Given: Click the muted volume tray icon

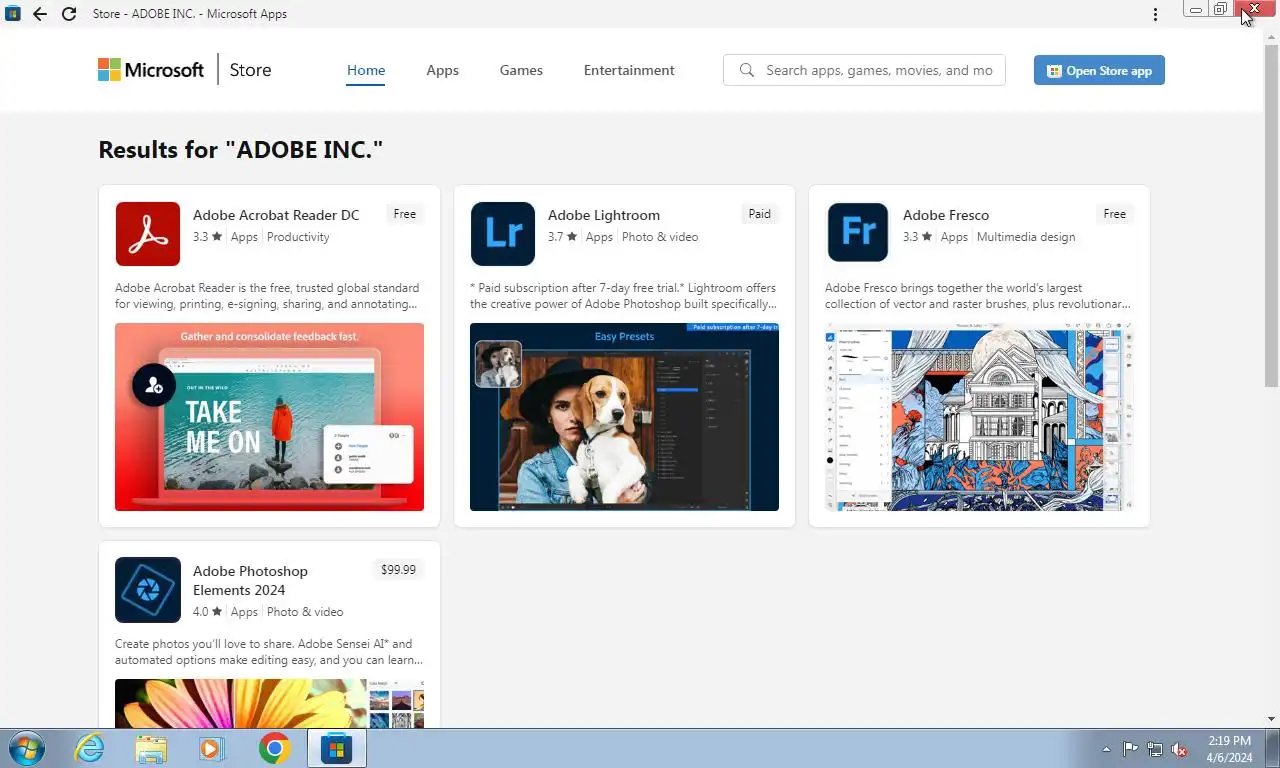Looking at the screenshot, I should pos(1180,749).
